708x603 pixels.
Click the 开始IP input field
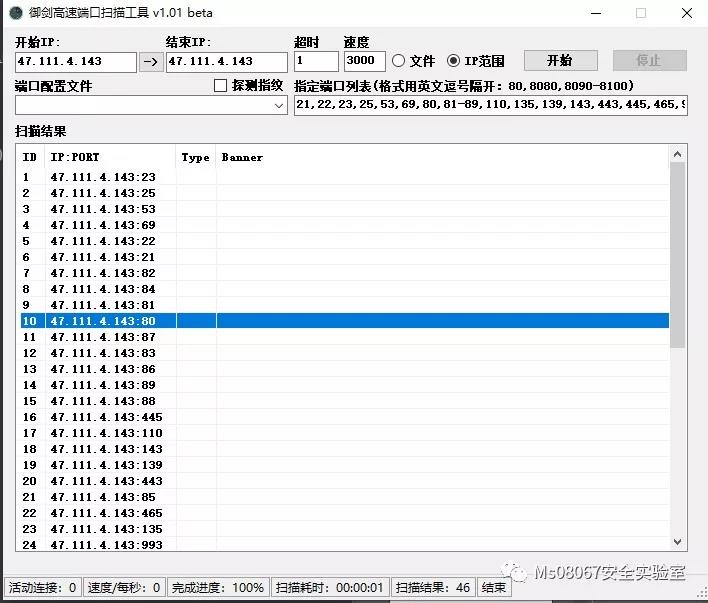tap(75, 61)
